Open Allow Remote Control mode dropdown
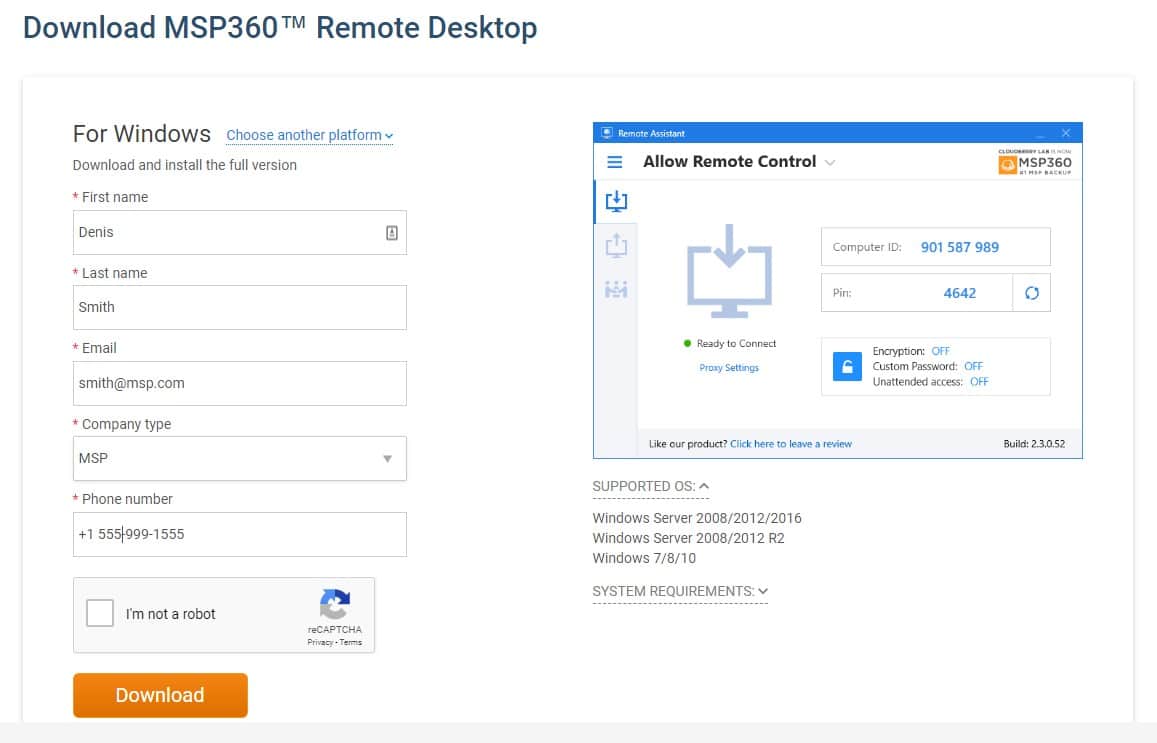The height and width of the screenshot is (743, 1157). pos(830,162)
